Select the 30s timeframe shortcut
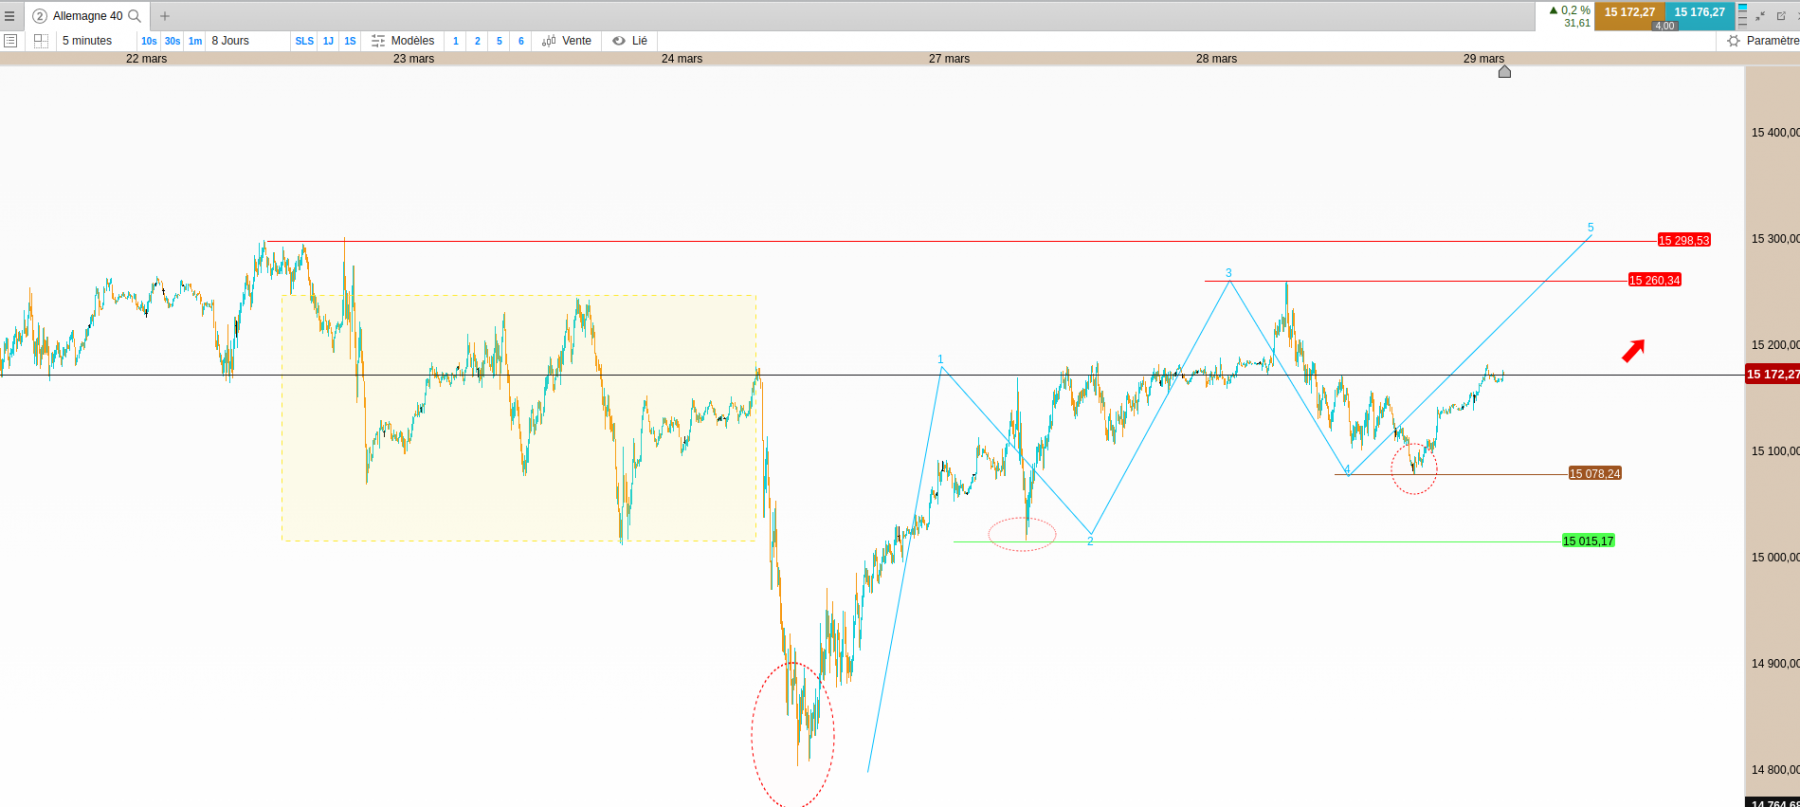This screenshot has height=807, width=1800. coord(172,41)
